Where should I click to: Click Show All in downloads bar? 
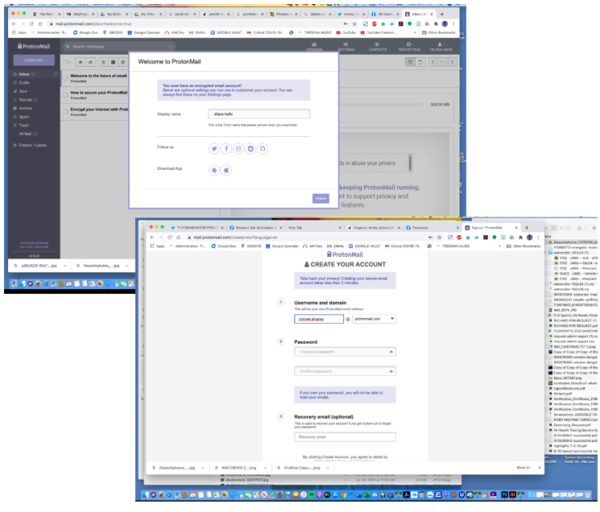522,467
